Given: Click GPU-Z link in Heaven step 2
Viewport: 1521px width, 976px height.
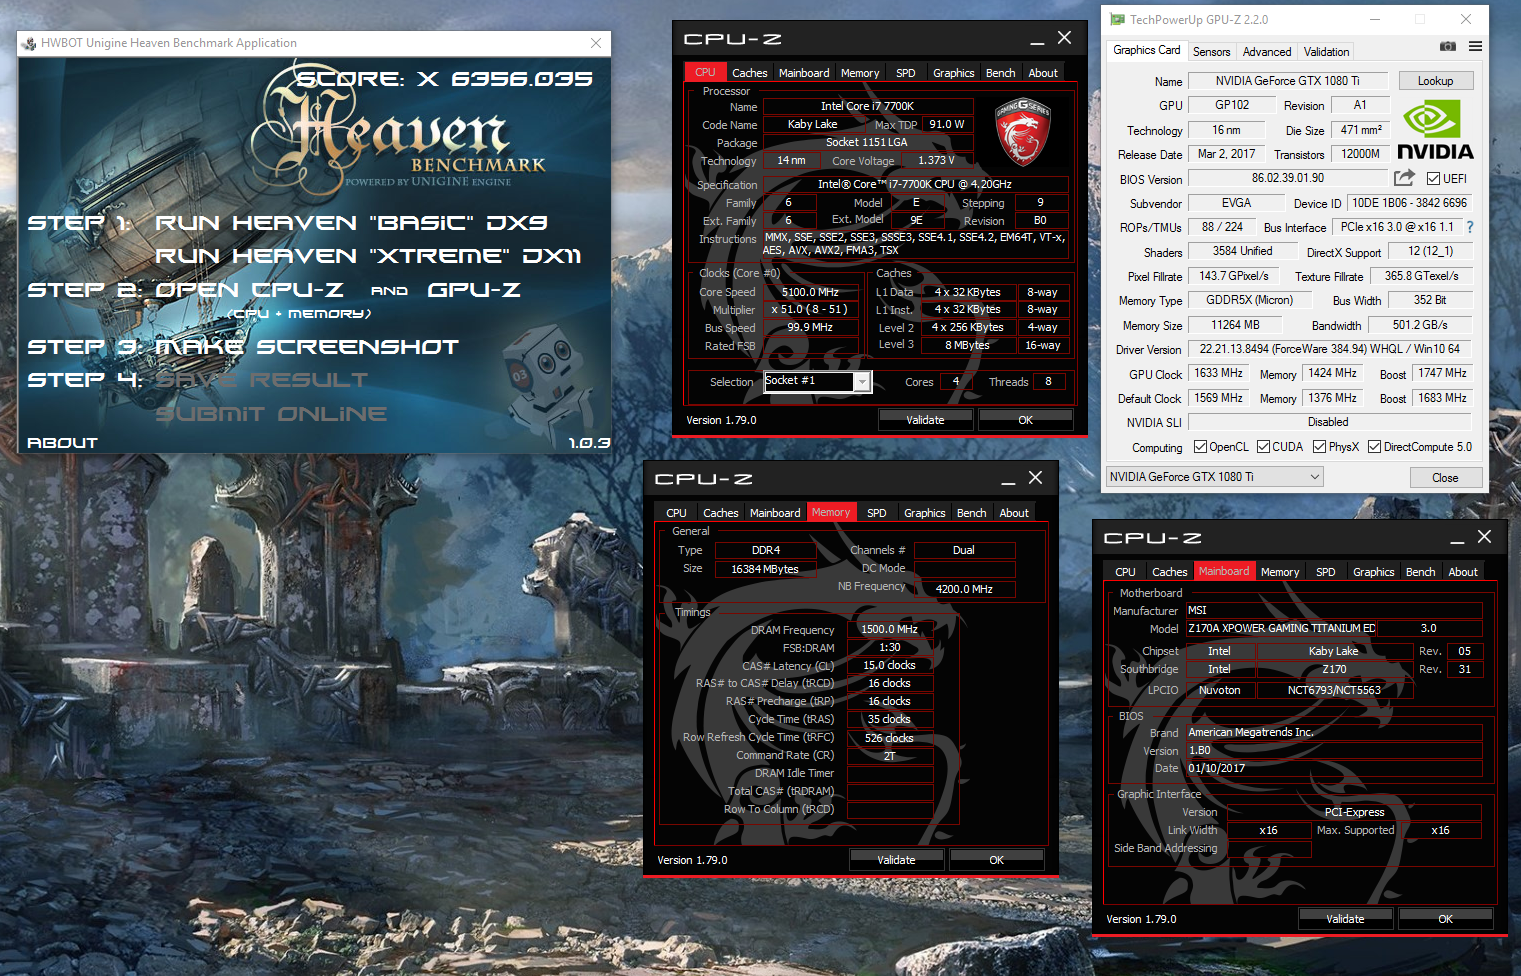Looking at the screenshot, I should 474,290.
